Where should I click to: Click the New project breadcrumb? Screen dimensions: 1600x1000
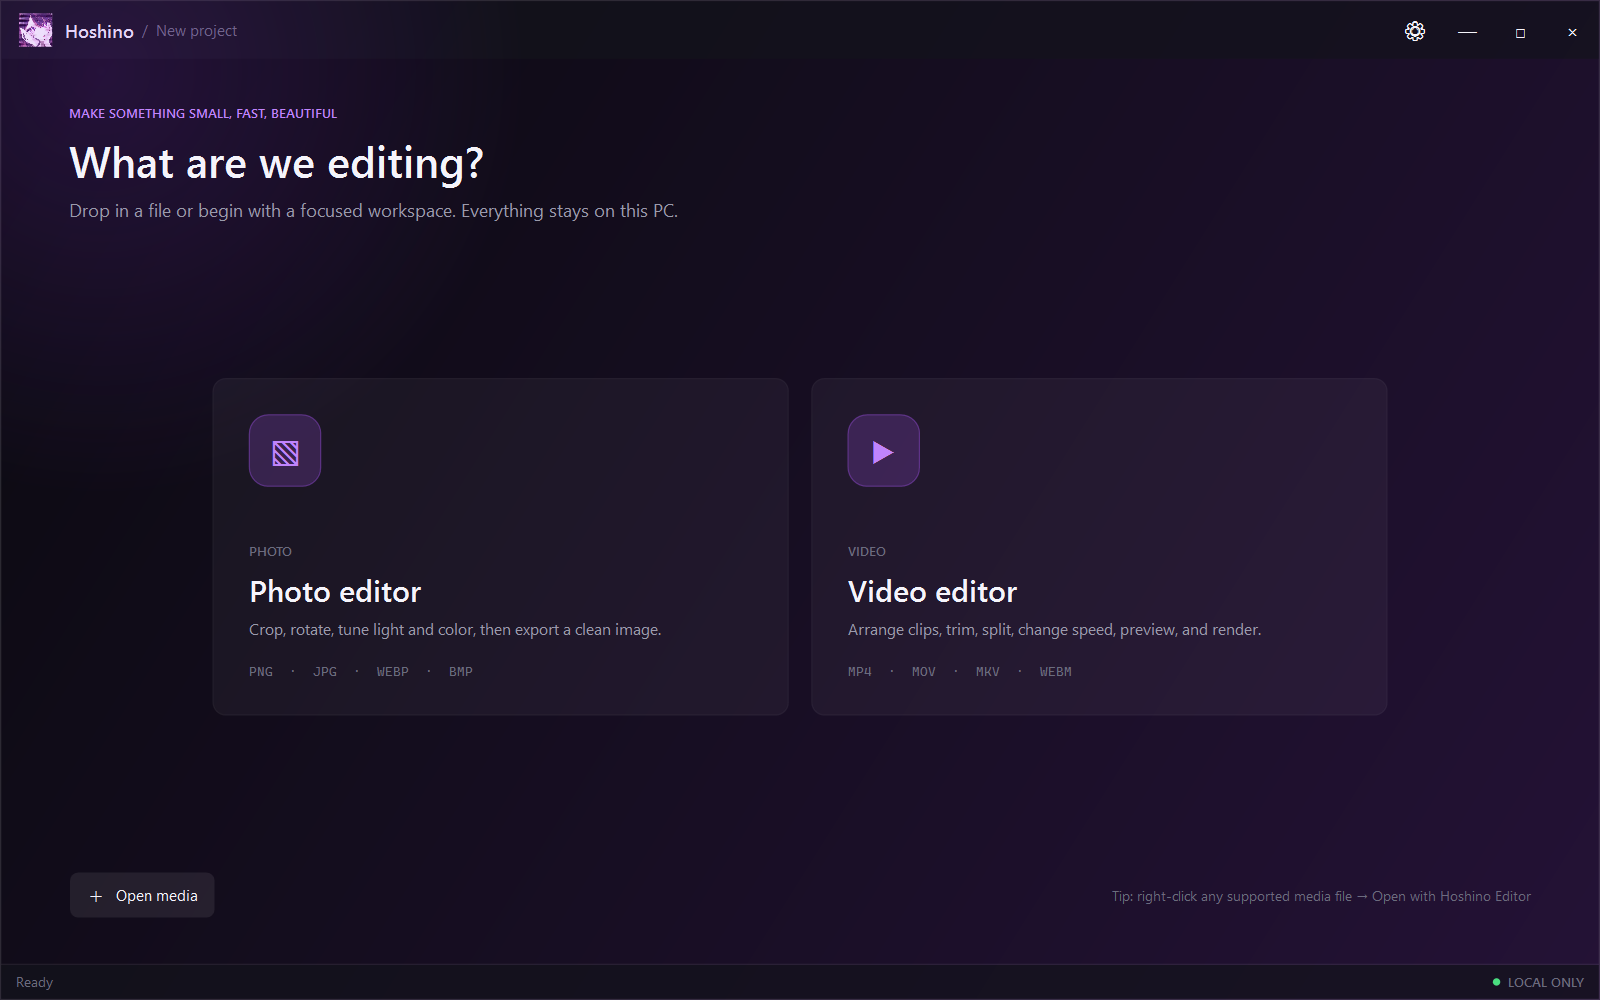196,31
